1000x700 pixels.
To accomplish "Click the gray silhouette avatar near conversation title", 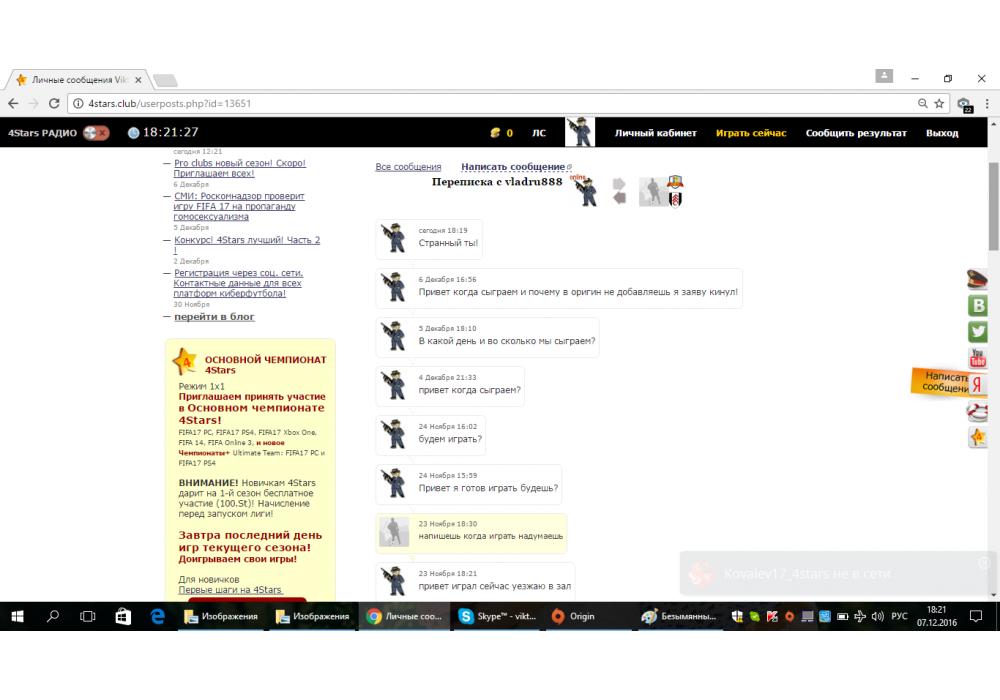I will (652, 191).
